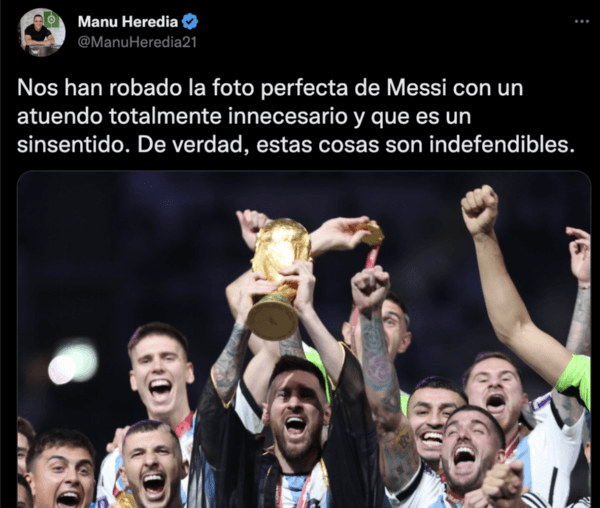This screenshot has width=600, height=508.
Task: Open the tweet's three-dots more menu
Action: point(582,22)
